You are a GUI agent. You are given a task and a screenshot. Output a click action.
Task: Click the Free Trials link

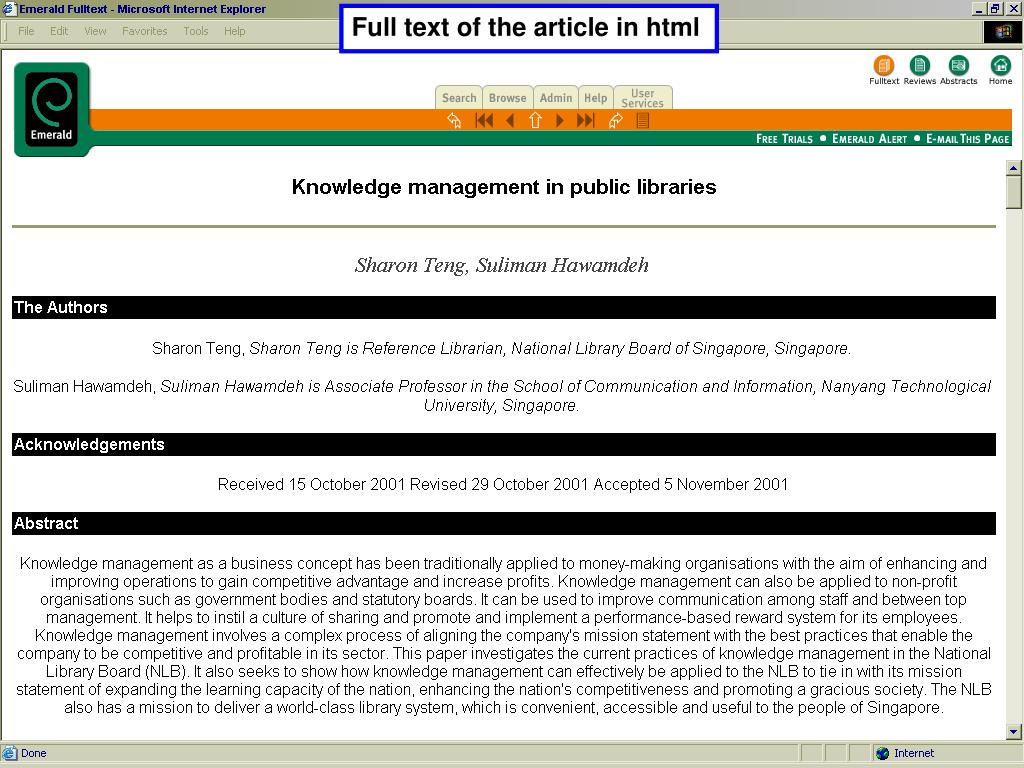784,138
